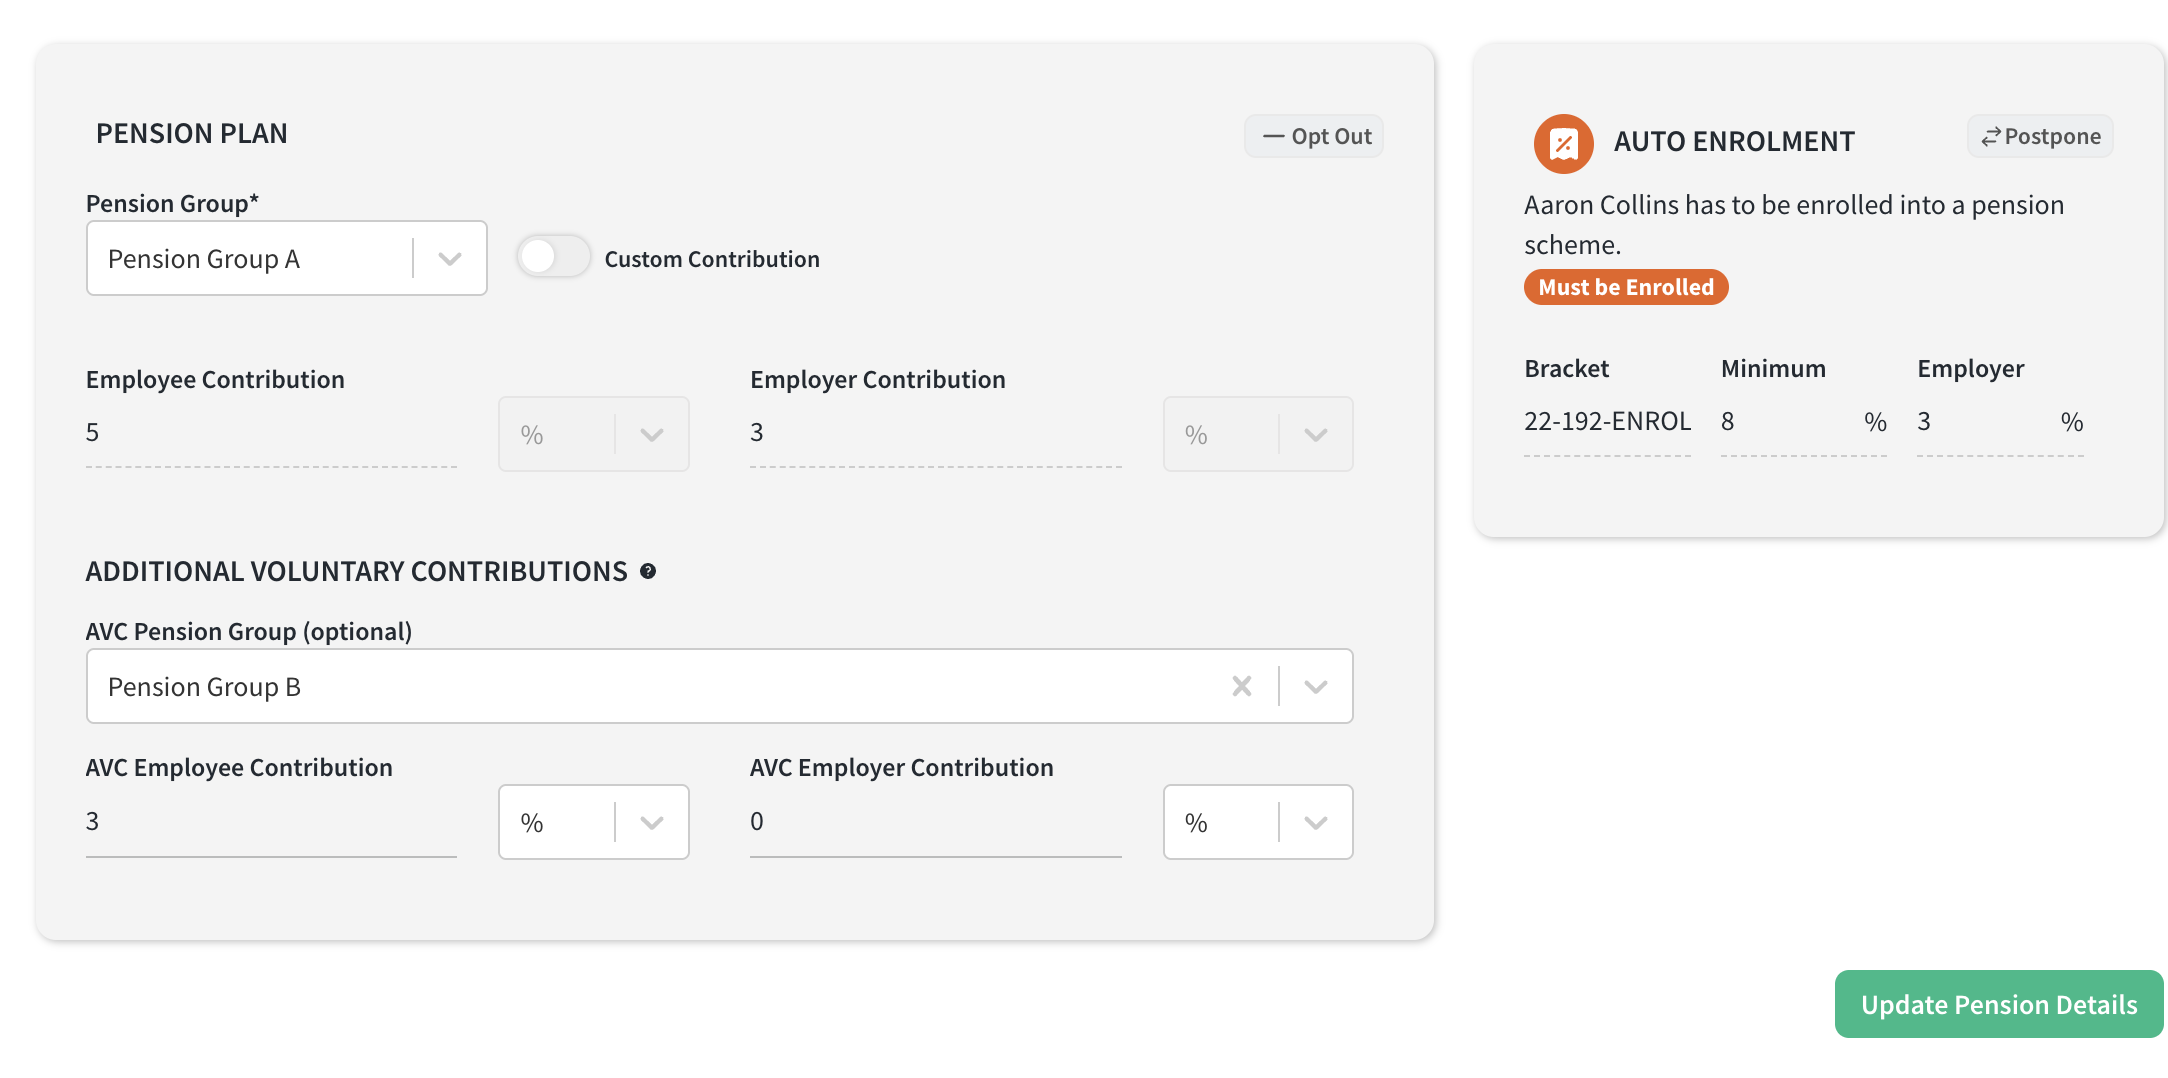Click the Employer column header
The height and width of the screenshot is (1078, 2168).
coord(1970,368)
